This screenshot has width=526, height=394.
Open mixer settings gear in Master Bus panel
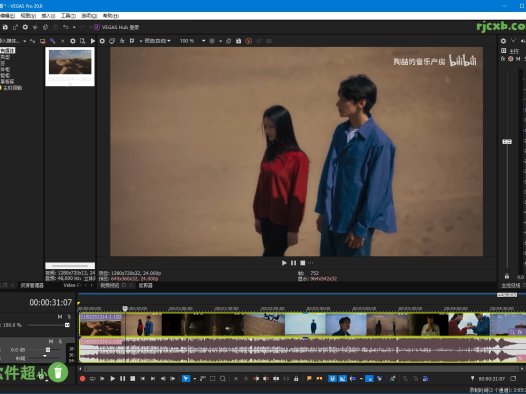503,41
